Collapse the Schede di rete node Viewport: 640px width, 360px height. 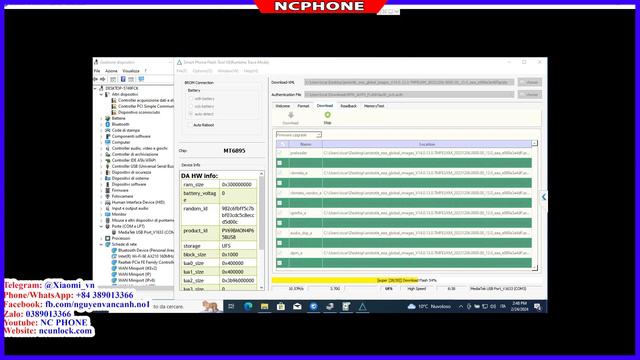(x=101, y=244)
